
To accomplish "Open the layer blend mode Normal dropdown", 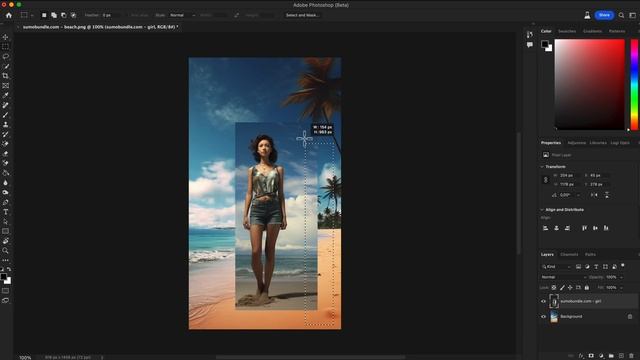I will coord(564,277).
